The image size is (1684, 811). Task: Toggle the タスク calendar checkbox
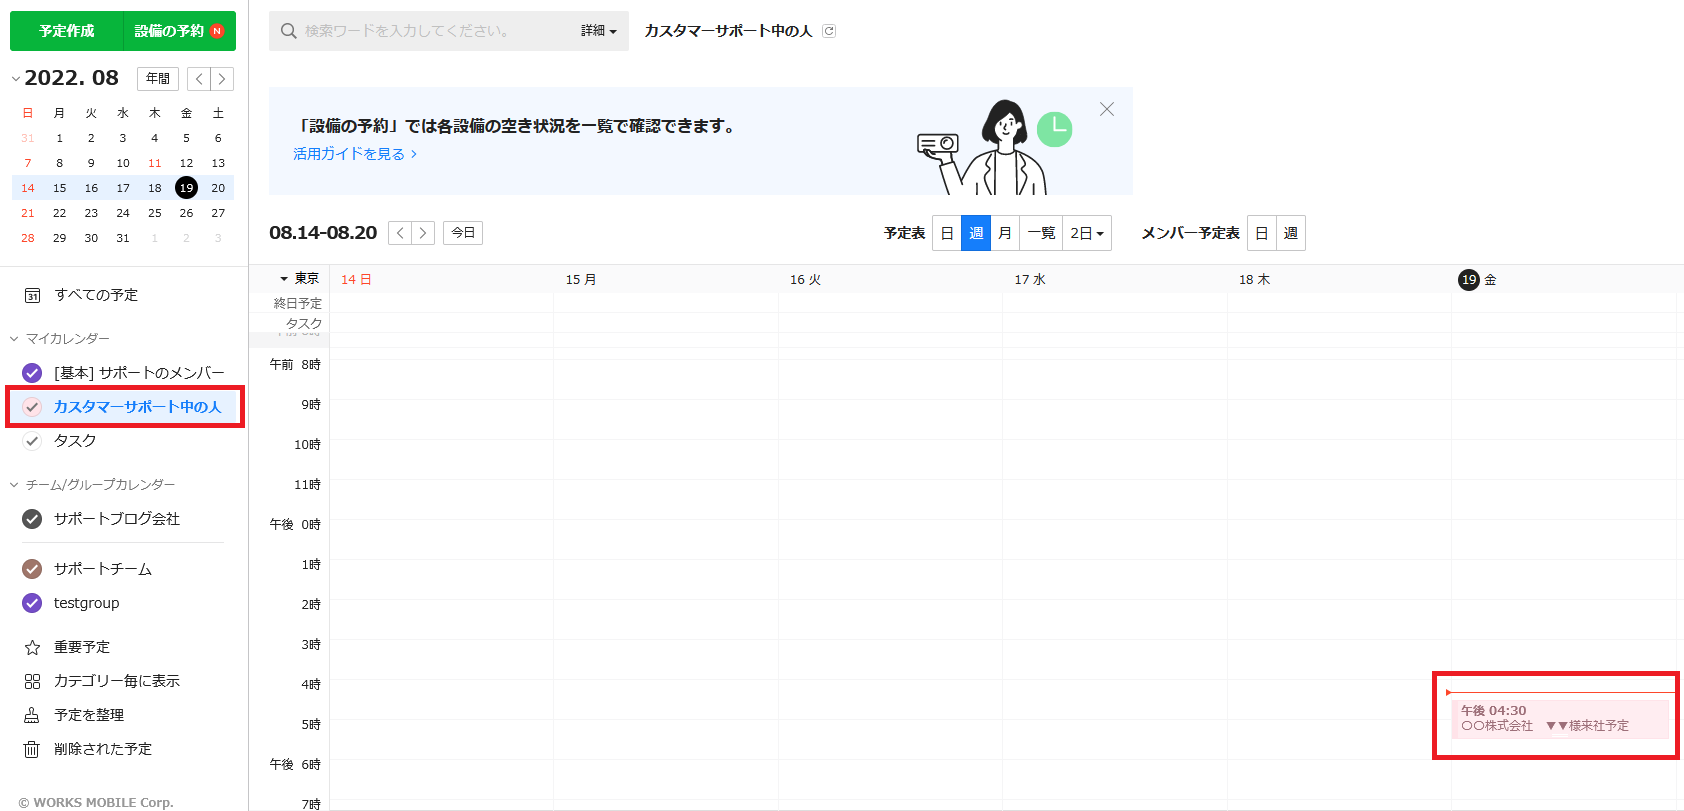point(32,441)
